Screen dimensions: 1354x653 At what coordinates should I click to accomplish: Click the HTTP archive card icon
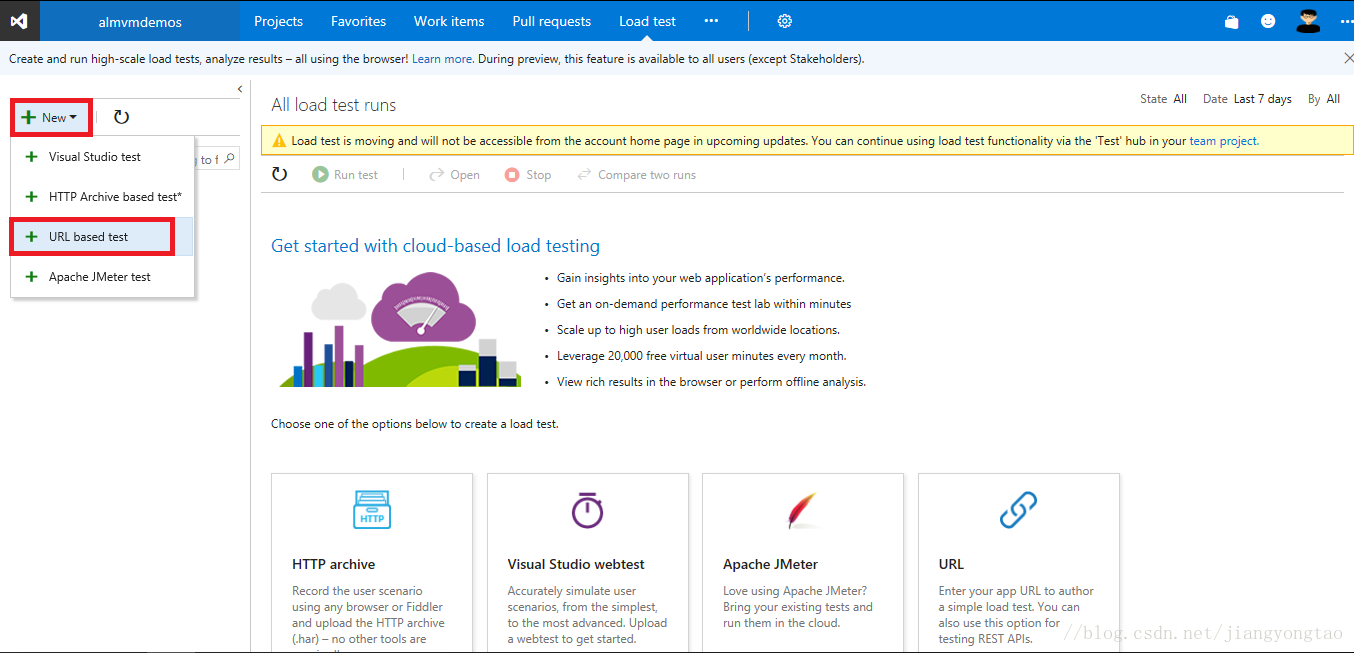[372, 510]
